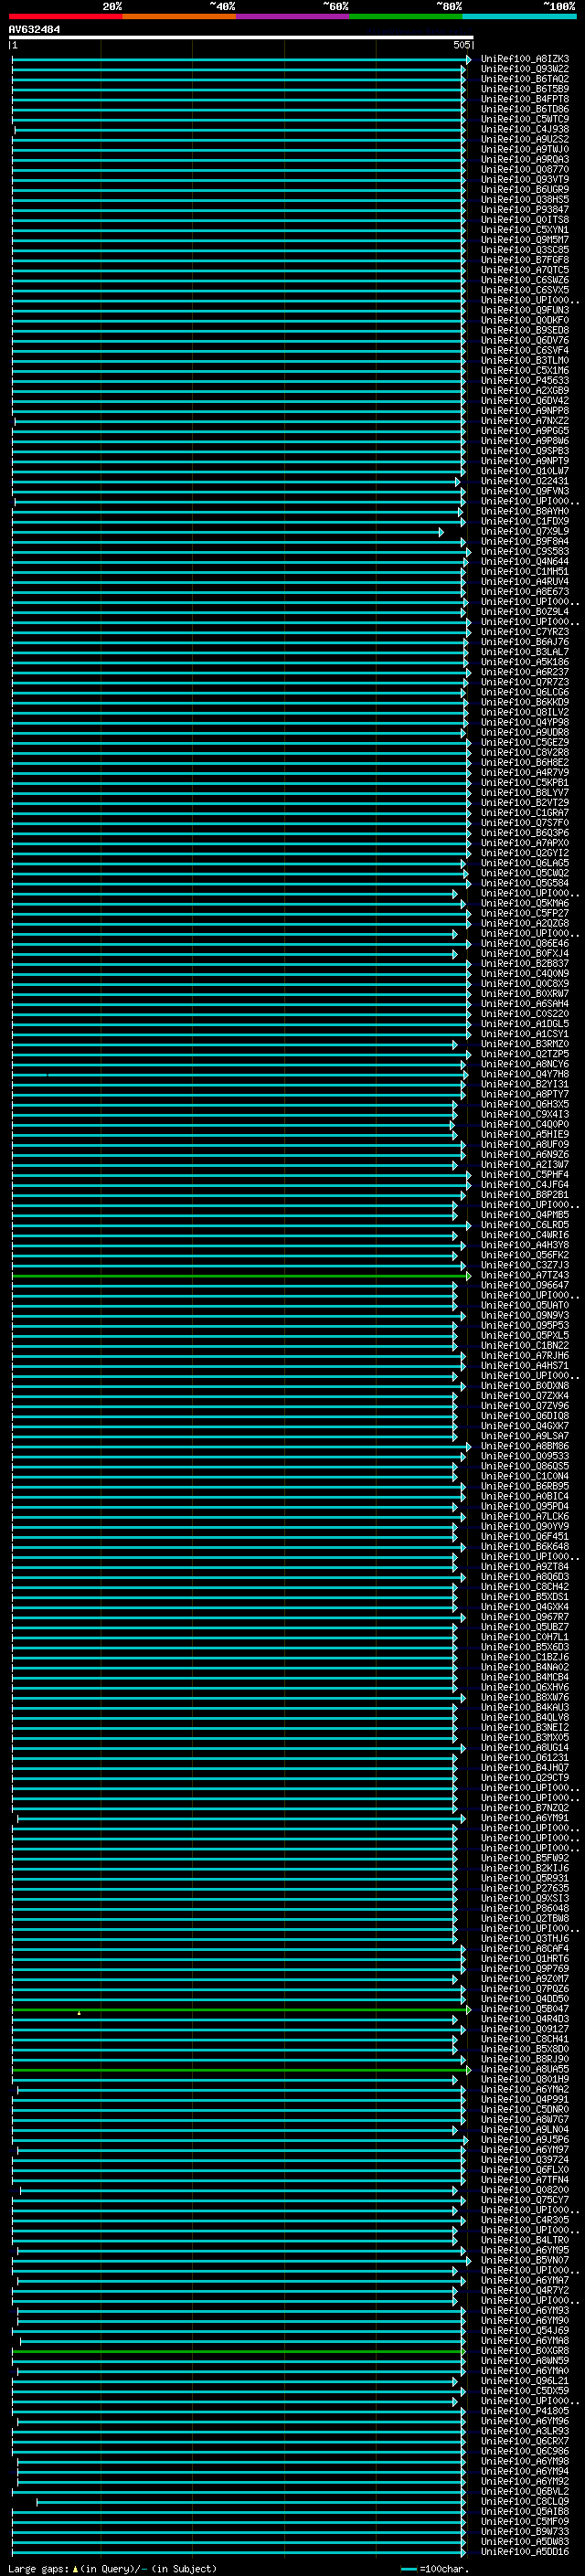This screenshot has width=585, height=2576.
Task: Click alignment arrowhead for UniRef100_O22431
Action: coord(458,482)
